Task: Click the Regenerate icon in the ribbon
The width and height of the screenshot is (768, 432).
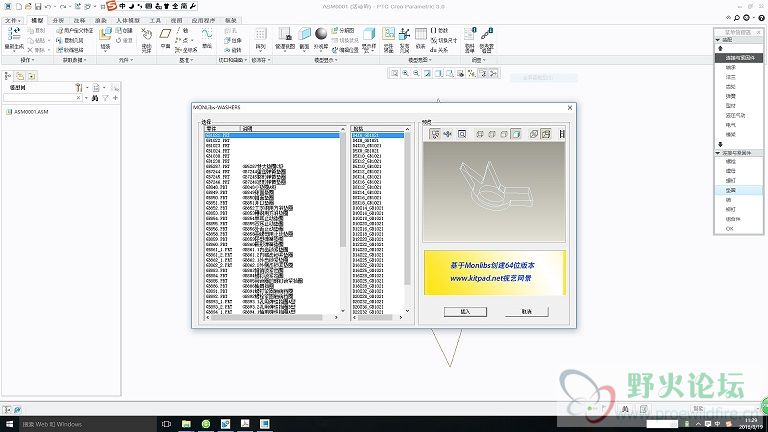Action: (14, 35)
